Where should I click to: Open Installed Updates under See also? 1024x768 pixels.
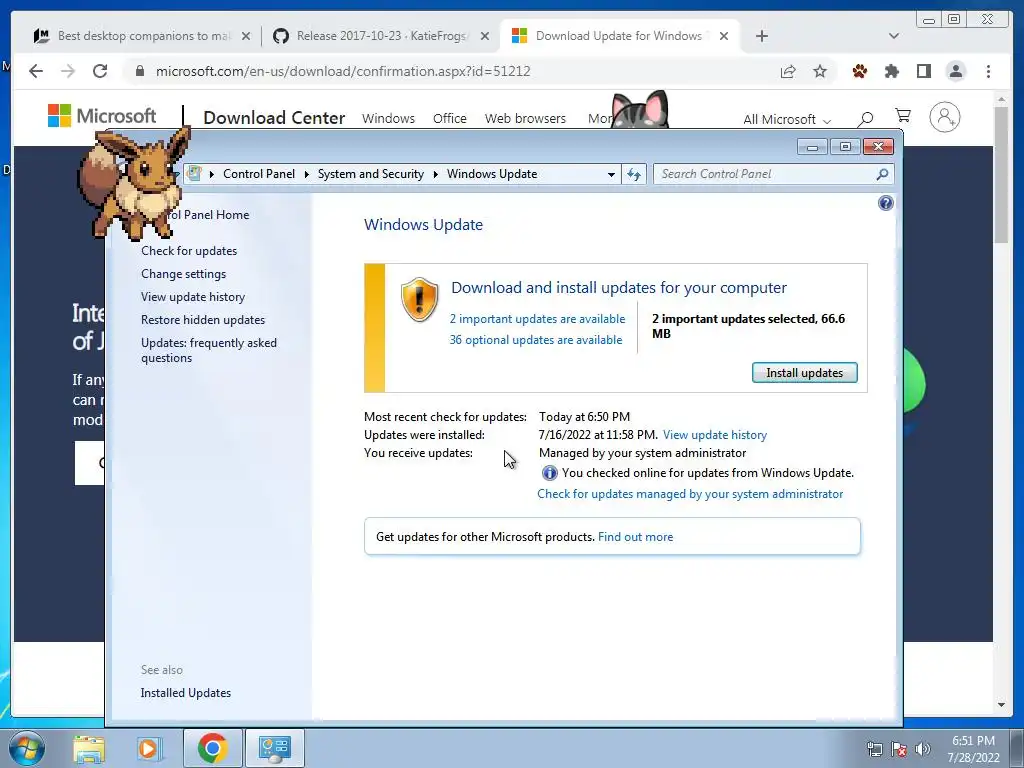pos(185,693)
